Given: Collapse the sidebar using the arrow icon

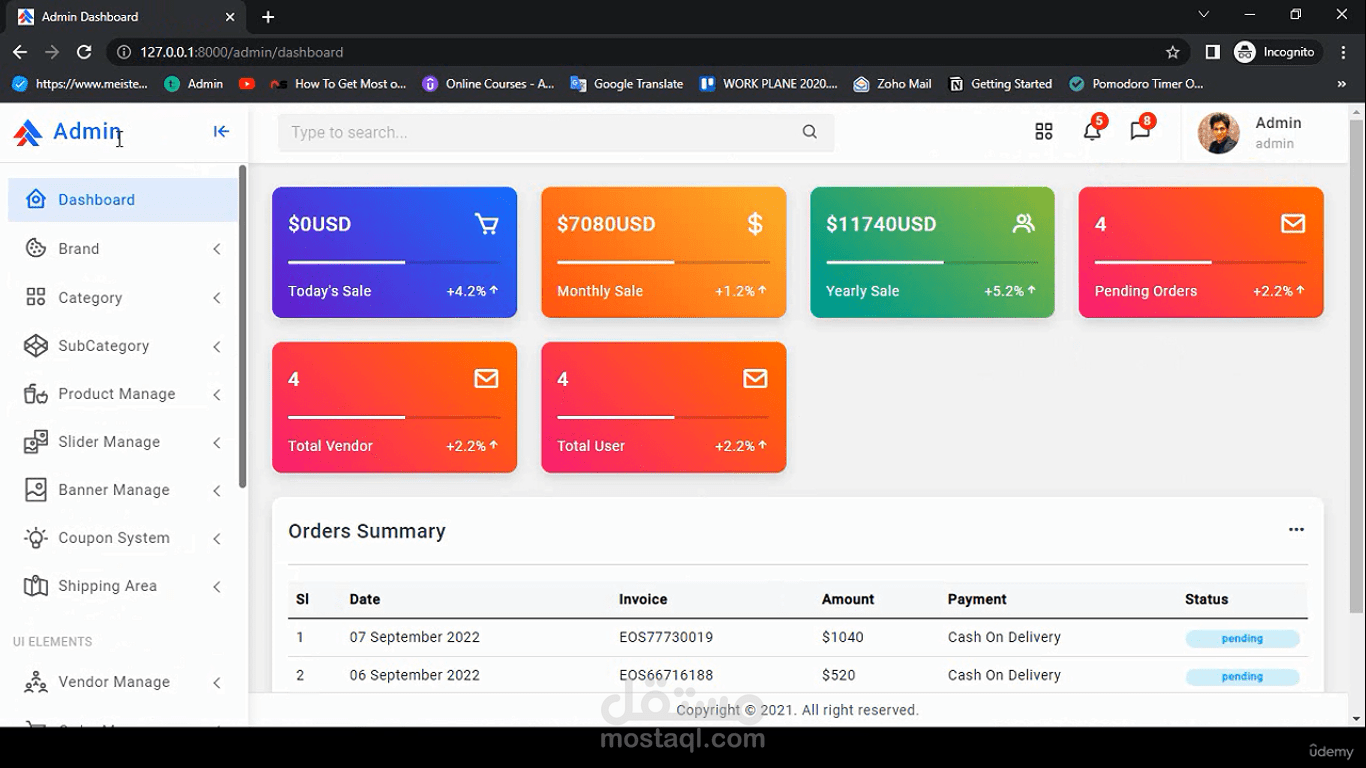Looking at the screenshot, I should click(x=221, y=131).
